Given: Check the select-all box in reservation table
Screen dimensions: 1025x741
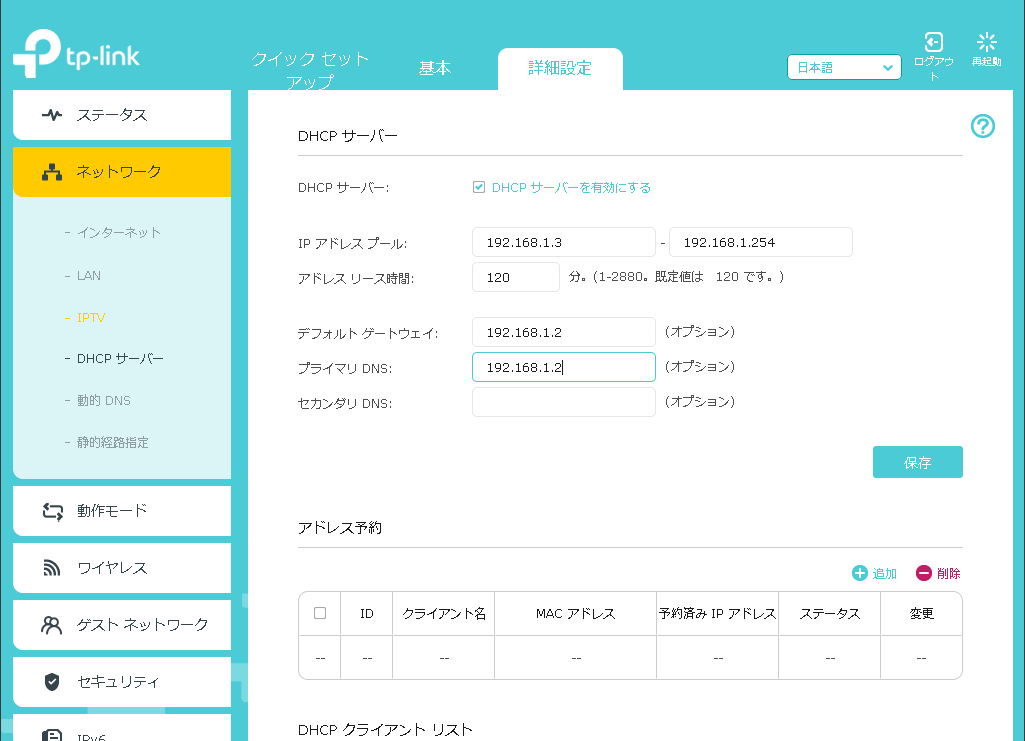Looking at the screenshot, I should click(x=320, y=613).
